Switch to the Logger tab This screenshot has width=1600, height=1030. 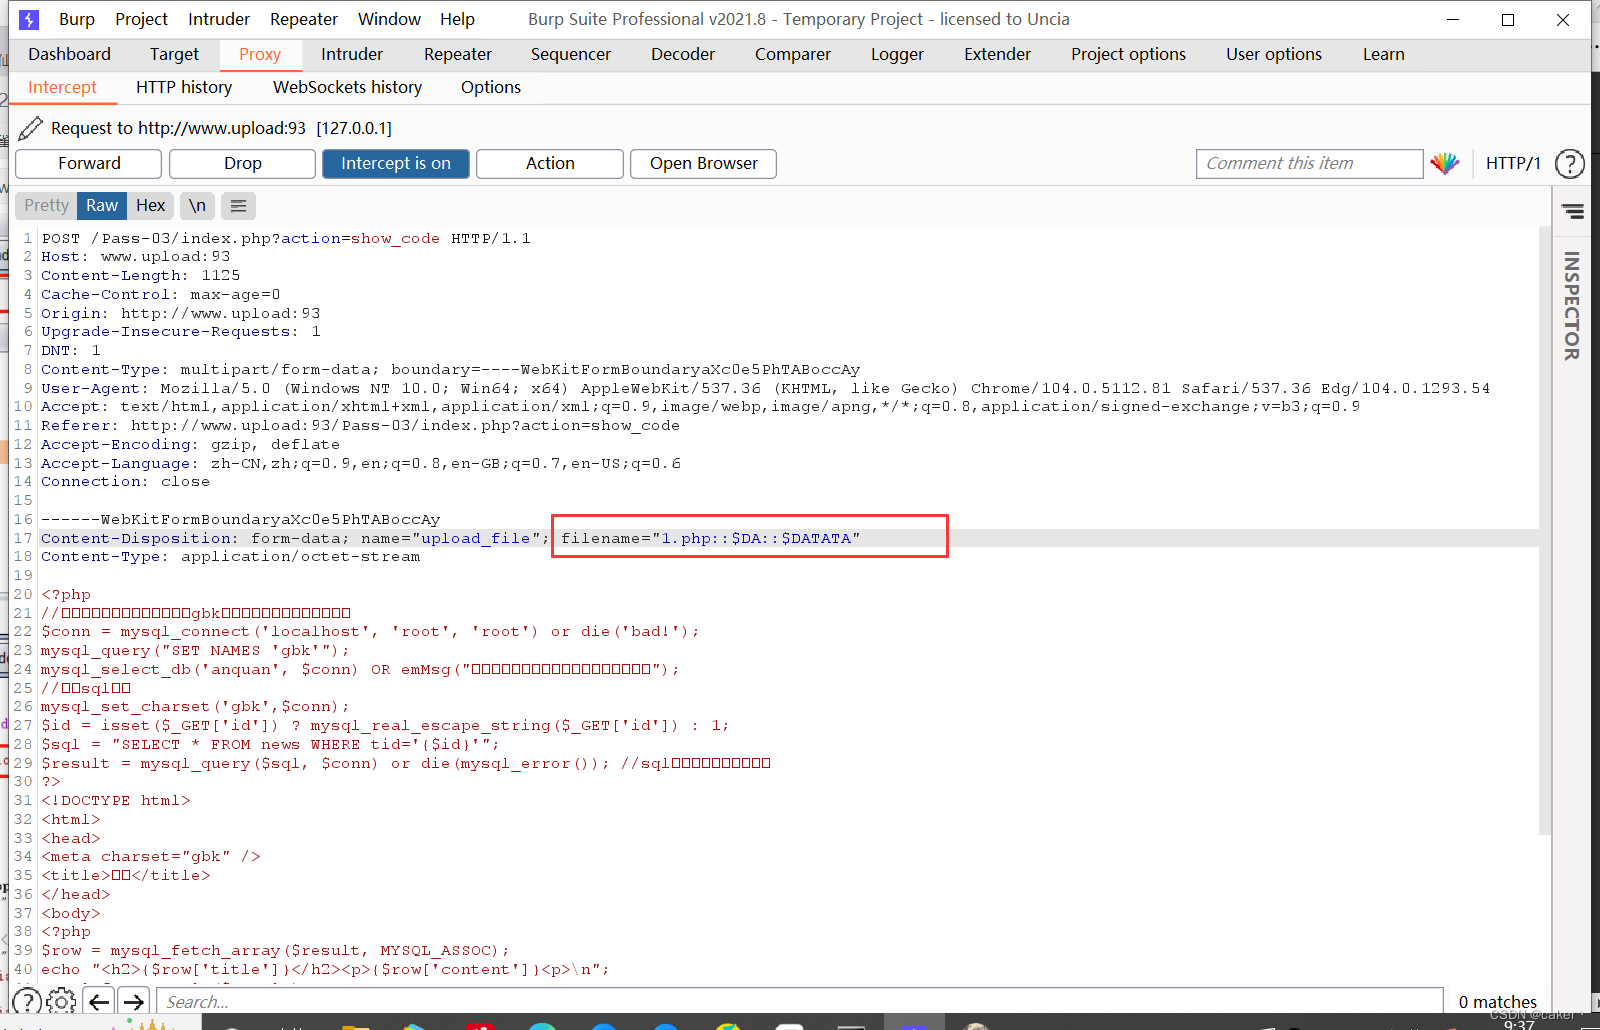click(897, 54)
